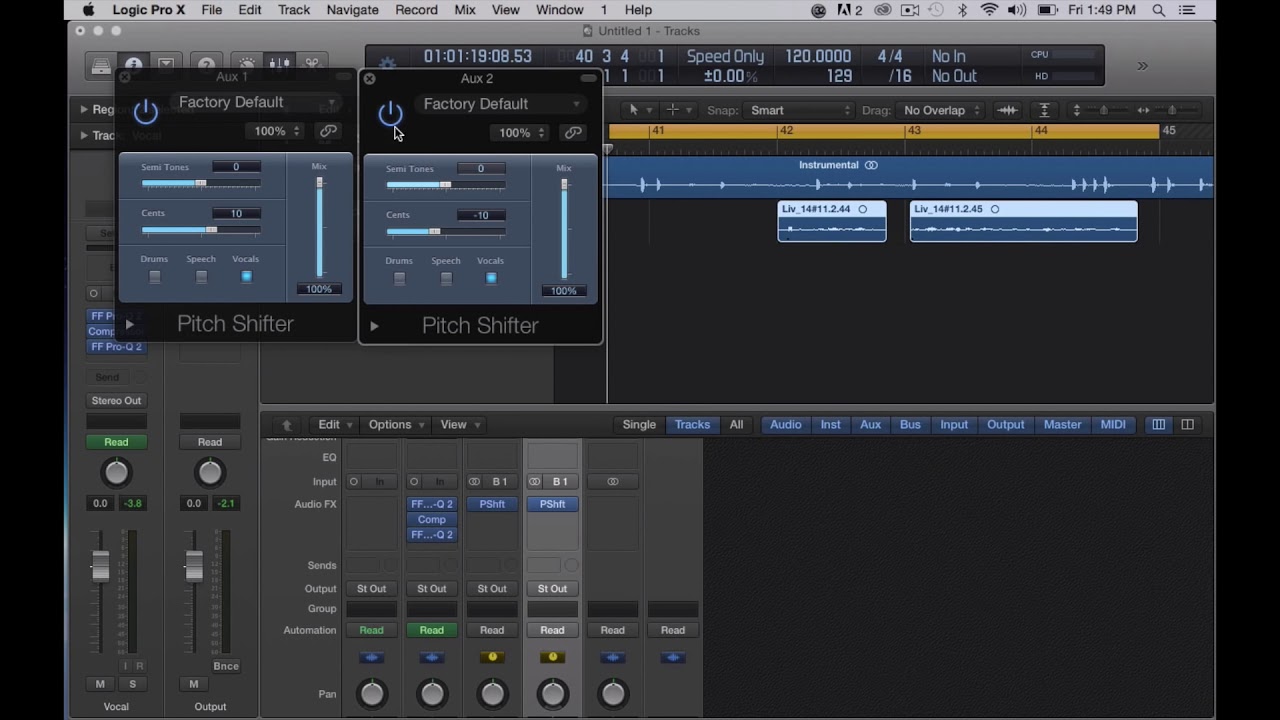
Task: Toggle the Mixer button in the control bar
Action: coord(279,66)
